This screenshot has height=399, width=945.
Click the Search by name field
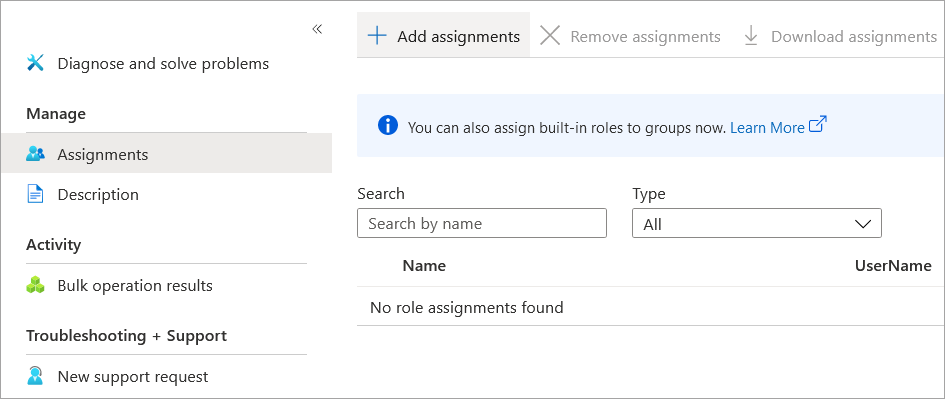482,223
